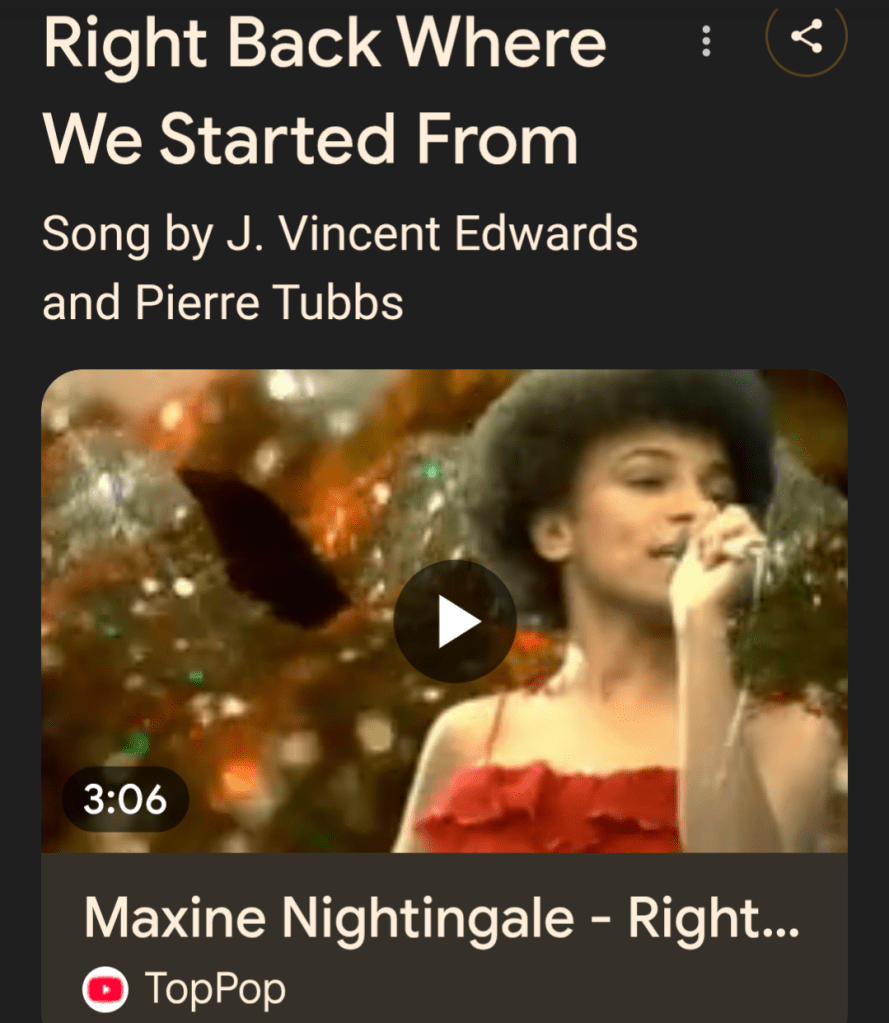Click the 3:06 duration badge
Viewport: 889px width, 1023px height.
pyautogui.click(x=125, y=799)
